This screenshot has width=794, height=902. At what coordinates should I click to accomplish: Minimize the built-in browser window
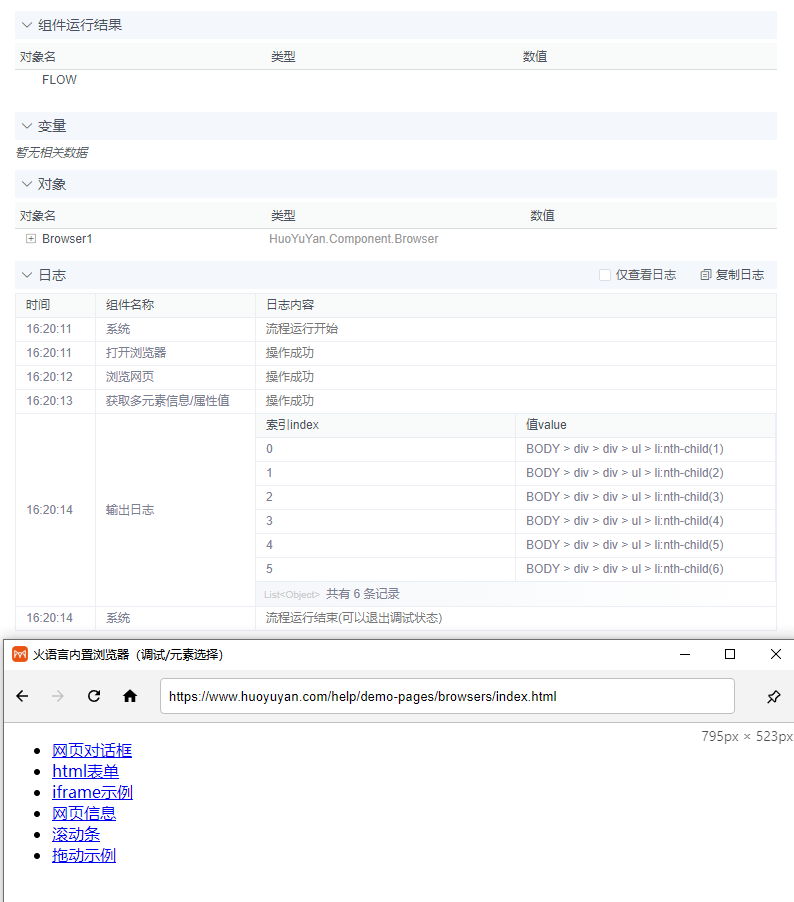(685, 654)
